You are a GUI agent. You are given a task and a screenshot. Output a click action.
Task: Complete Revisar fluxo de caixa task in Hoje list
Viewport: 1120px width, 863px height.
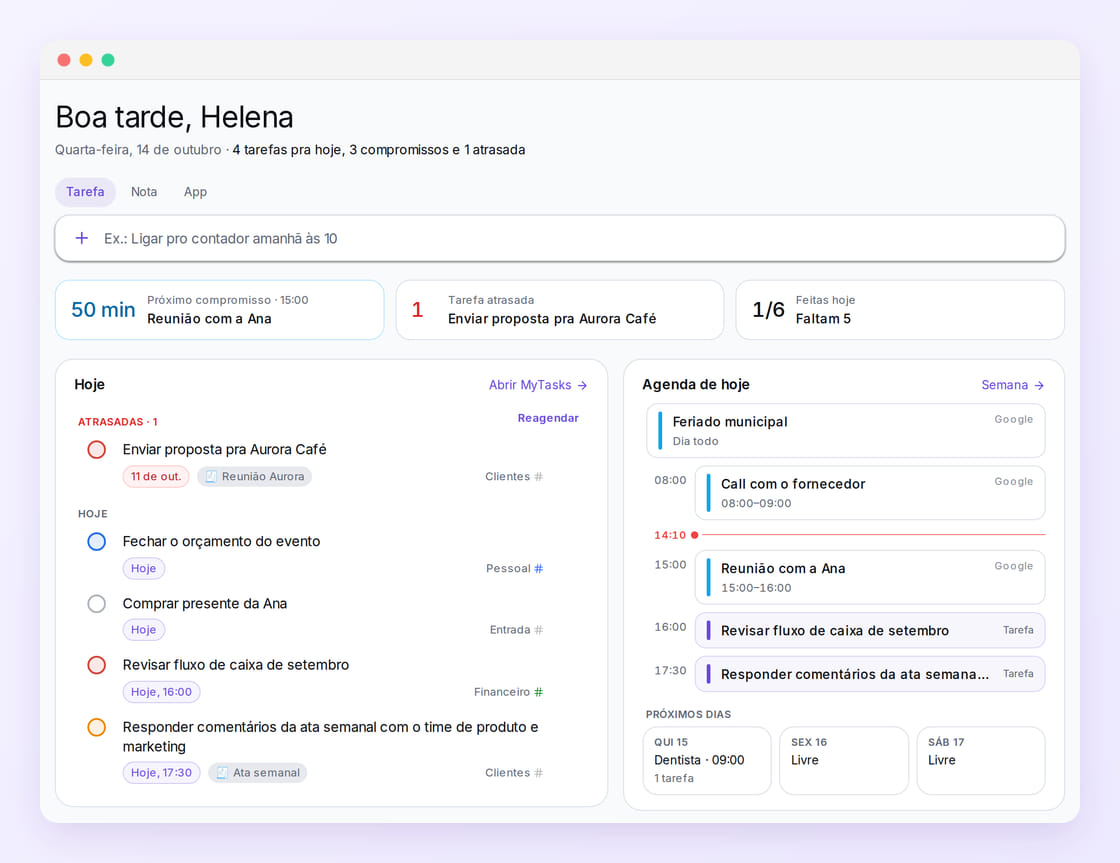pos(96,665)
